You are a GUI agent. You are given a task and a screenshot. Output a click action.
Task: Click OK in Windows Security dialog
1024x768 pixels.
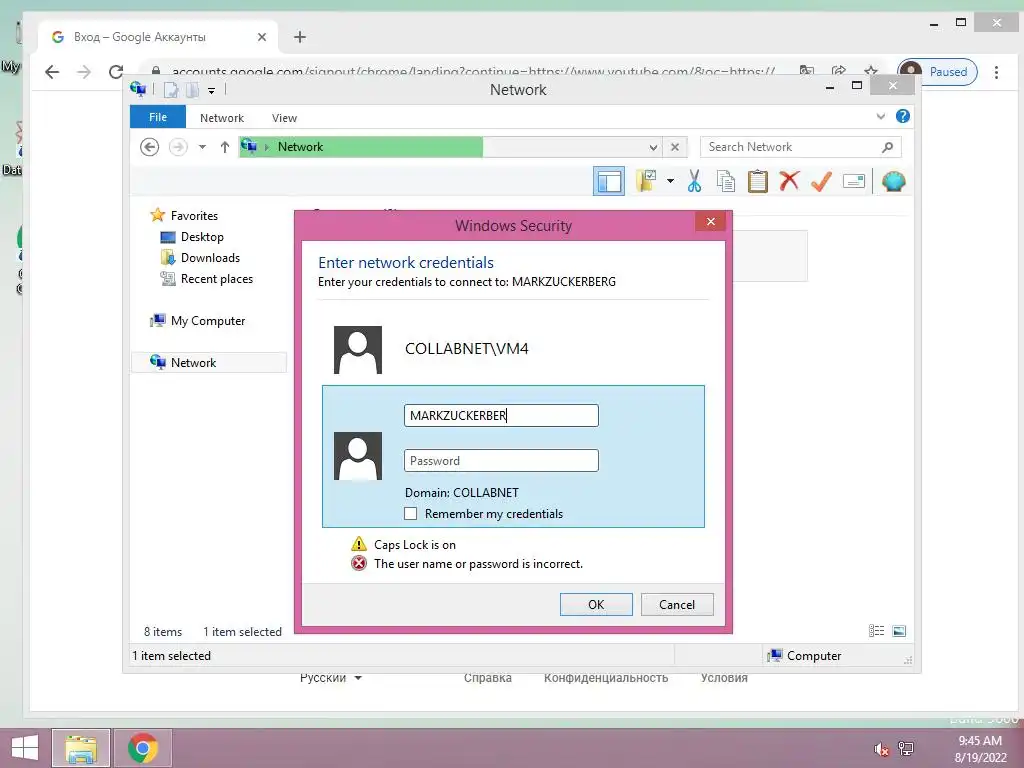coord(596,604)
